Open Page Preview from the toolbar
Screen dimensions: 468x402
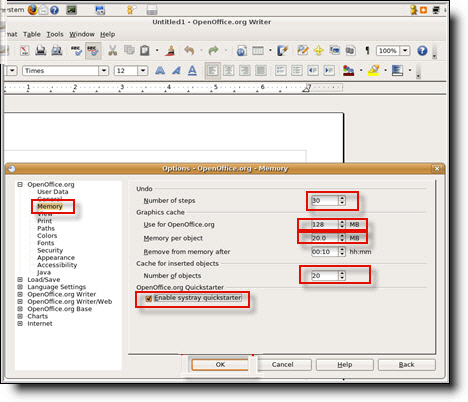[x=57, y=51]
